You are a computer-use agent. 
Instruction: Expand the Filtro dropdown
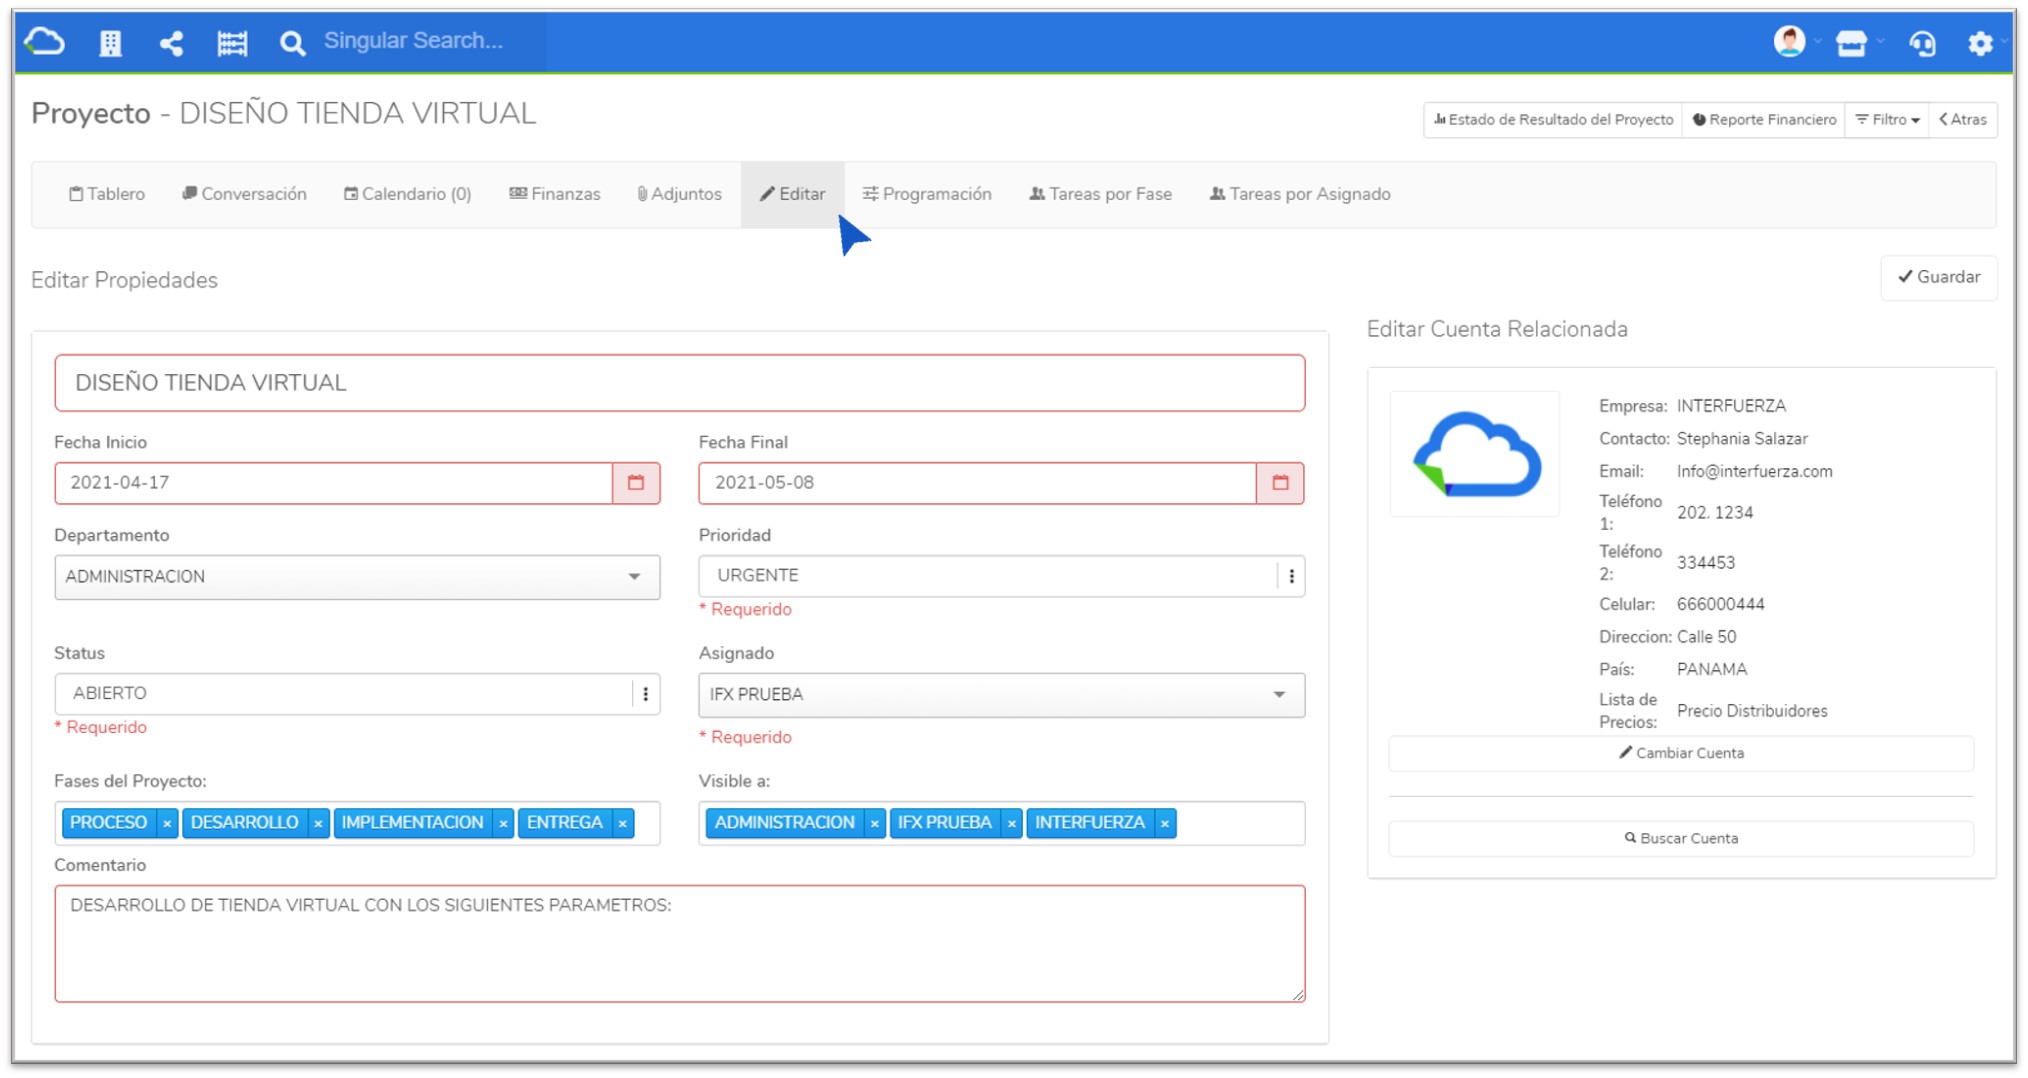point(1887,120)
